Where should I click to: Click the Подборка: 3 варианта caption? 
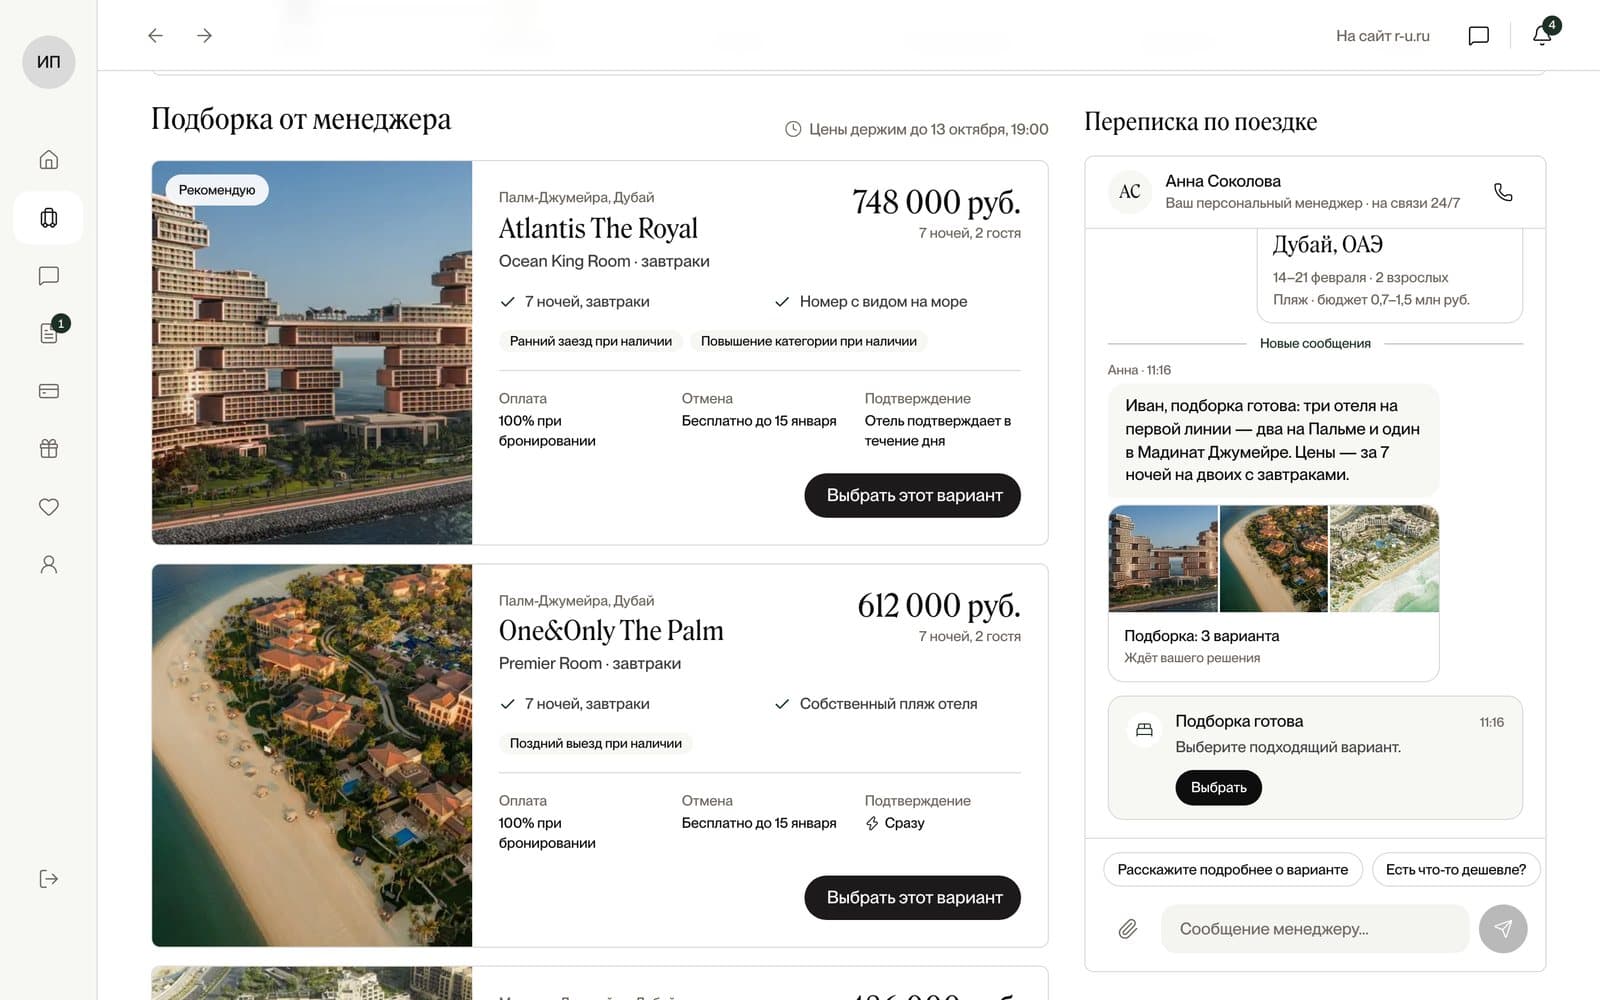[1201, 636]
